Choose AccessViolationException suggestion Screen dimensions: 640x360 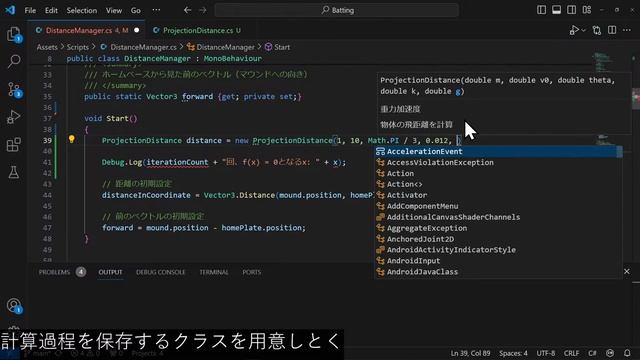point(496,162)
